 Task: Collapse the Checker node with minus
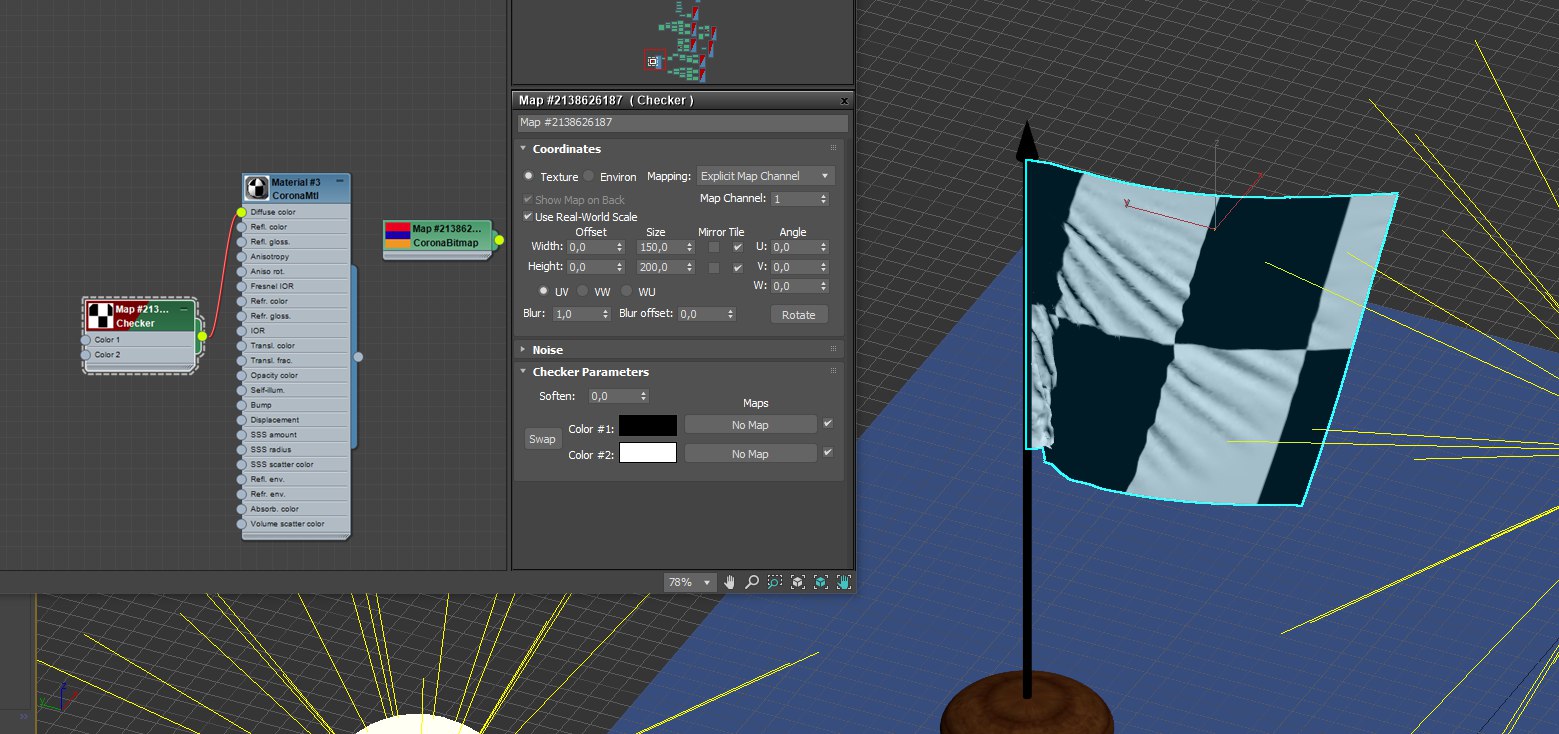(x=184, y=309)
